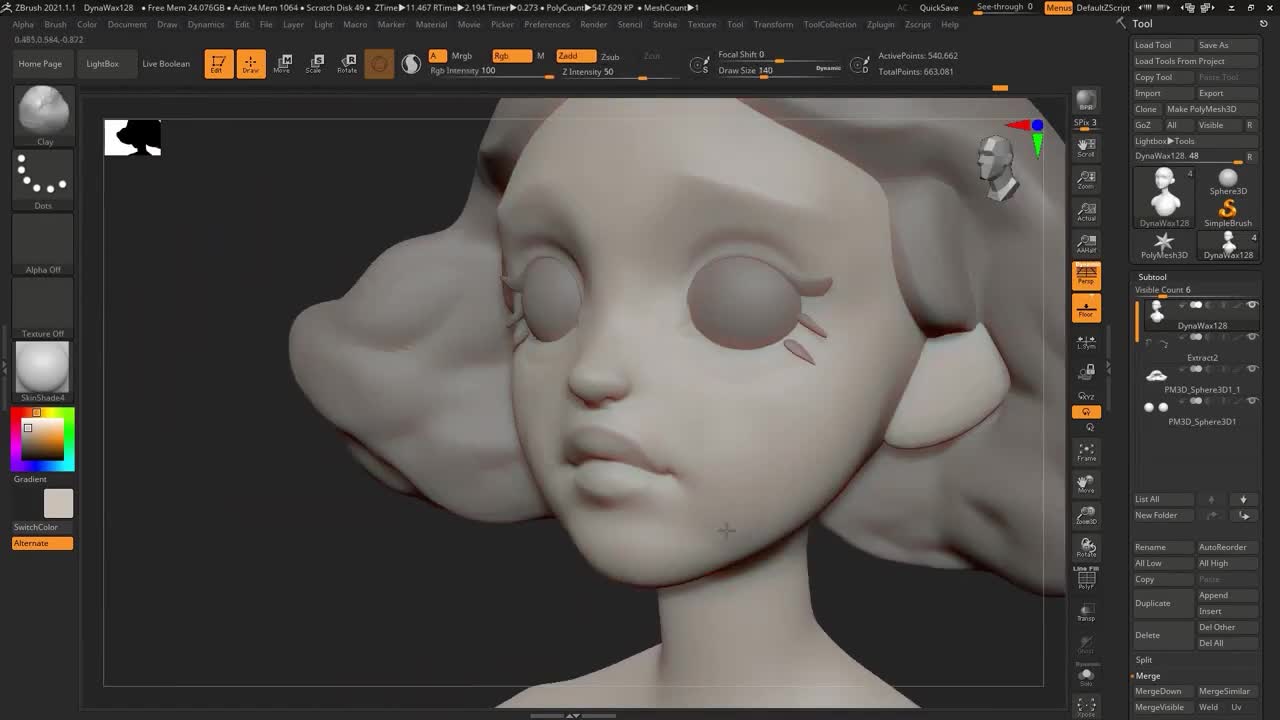Toggle the Rgb channel button
This screenshot has width=1280, height=720.
(511, 56)
